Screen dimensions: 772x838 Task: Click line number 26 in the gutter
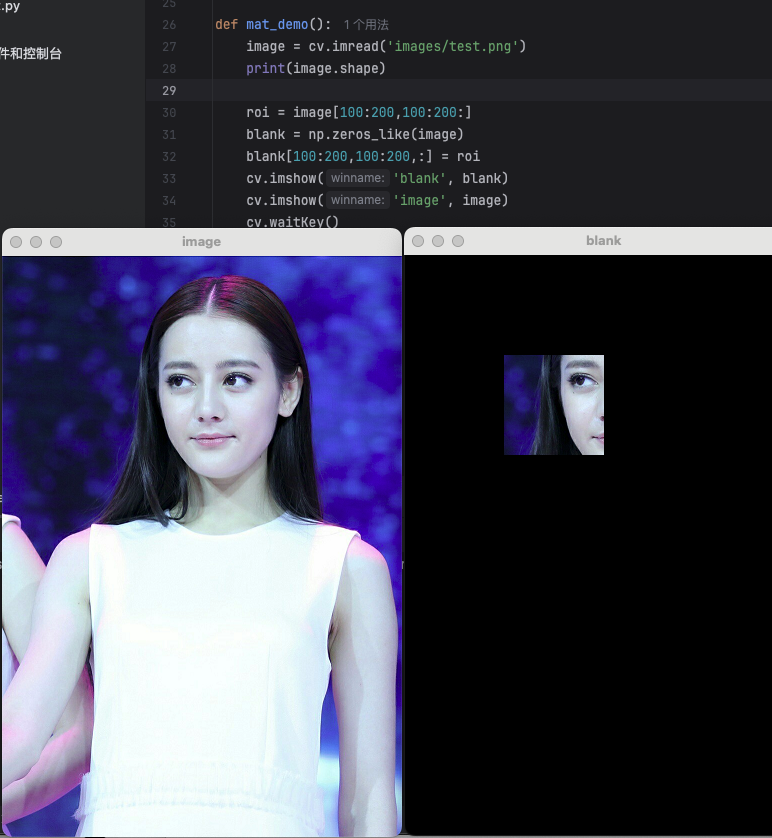coord(169,25)
